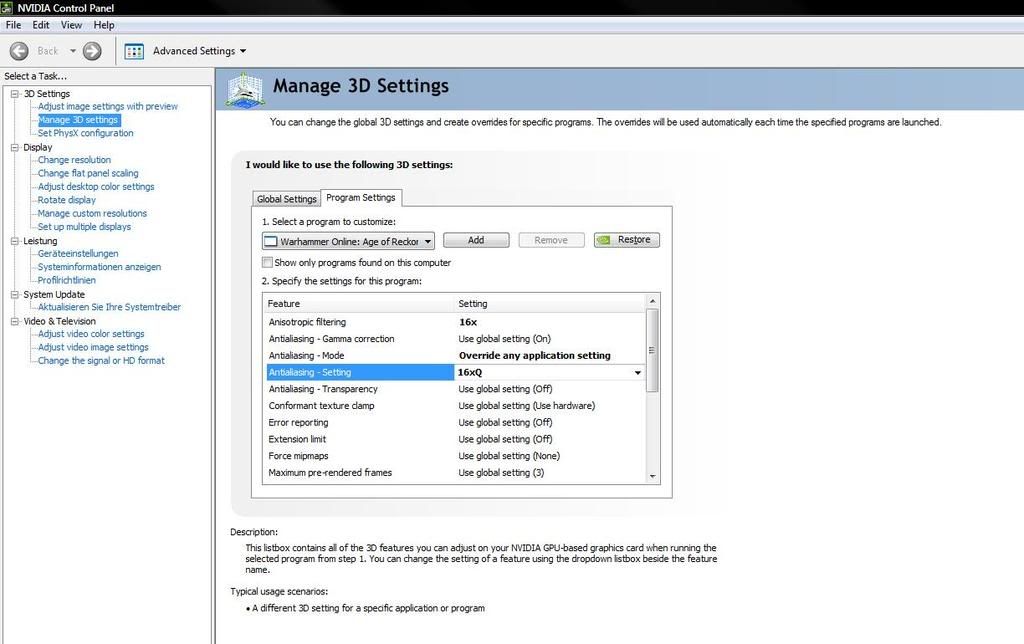The width and height of the screenshot is (1024, 644).
Task: Open Rotate display task
Action: [x=67, y=201]
